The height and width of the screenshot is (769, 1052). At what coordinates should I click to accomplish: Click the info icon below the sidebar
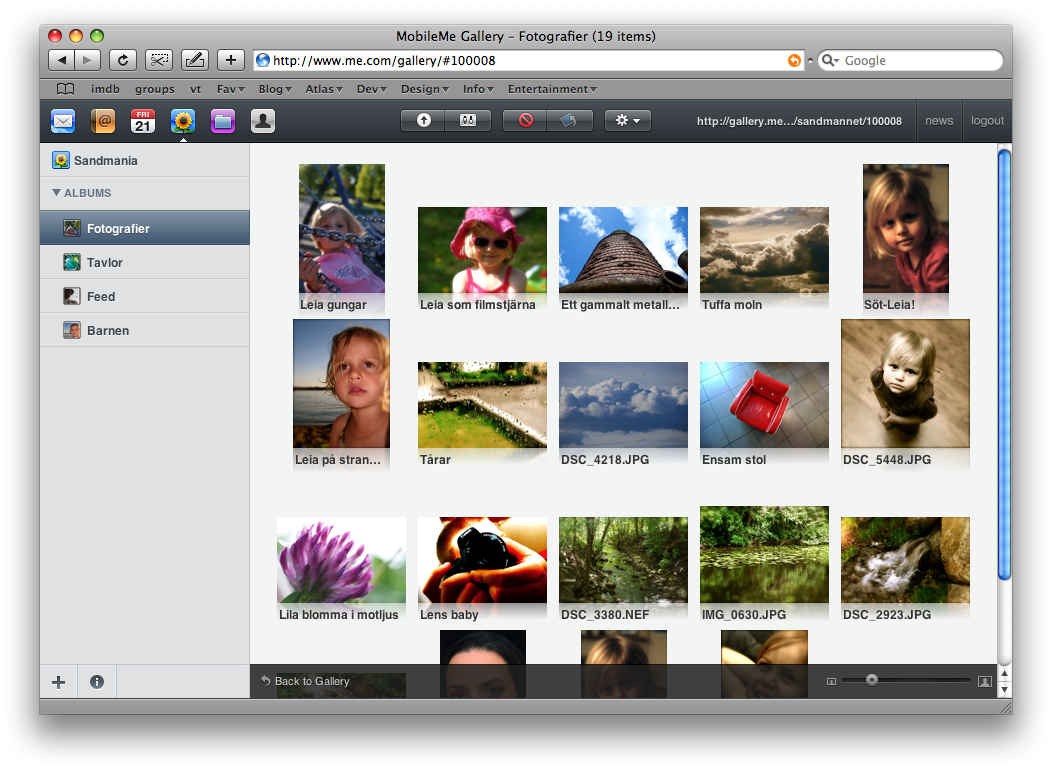pyautogui.click(x=97, y=682)
